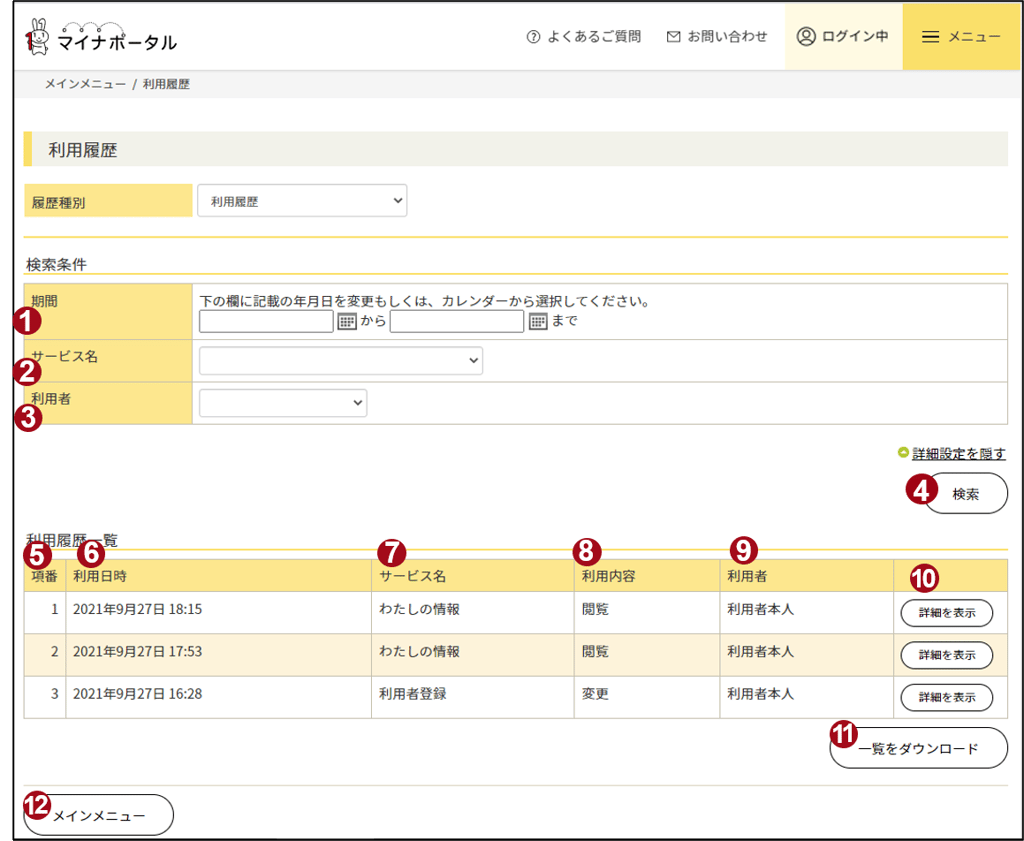1024x841 pixels.
Task: Show details for the 利用者登録 entry
Action: 946,697
